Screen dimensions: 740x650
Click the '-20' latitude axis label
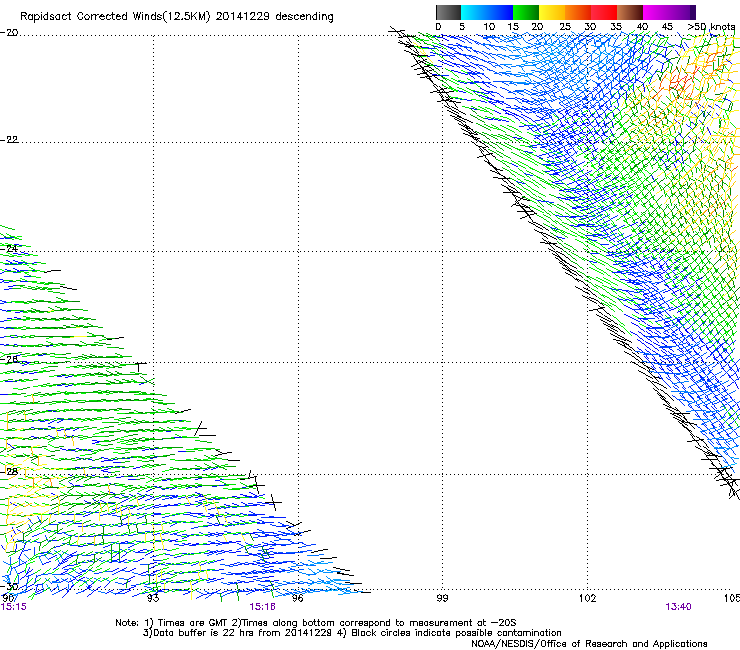[9, 33]
